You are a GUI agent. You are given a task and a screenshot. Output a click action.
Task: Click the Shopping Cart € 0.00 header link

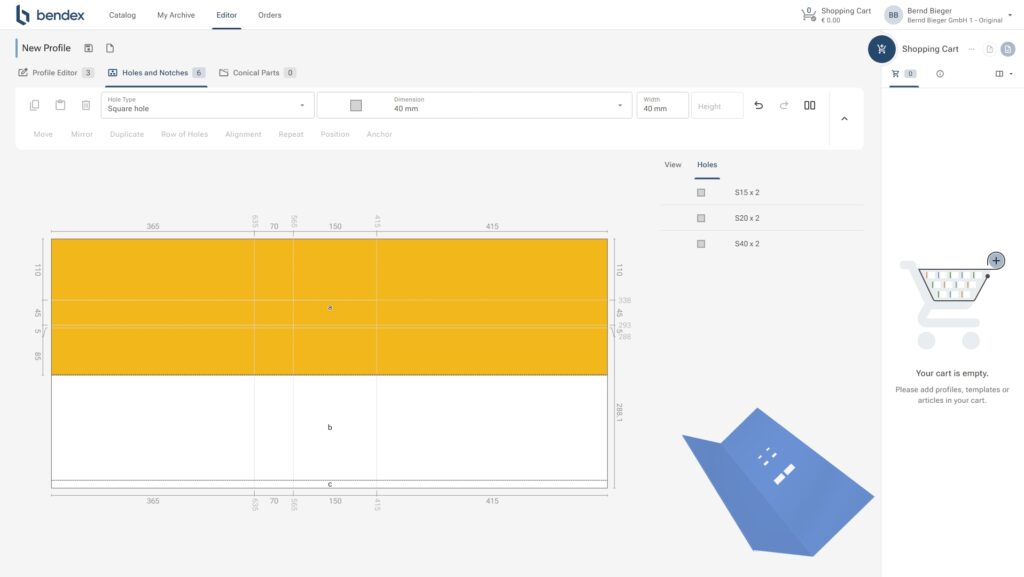click(836, 15)
